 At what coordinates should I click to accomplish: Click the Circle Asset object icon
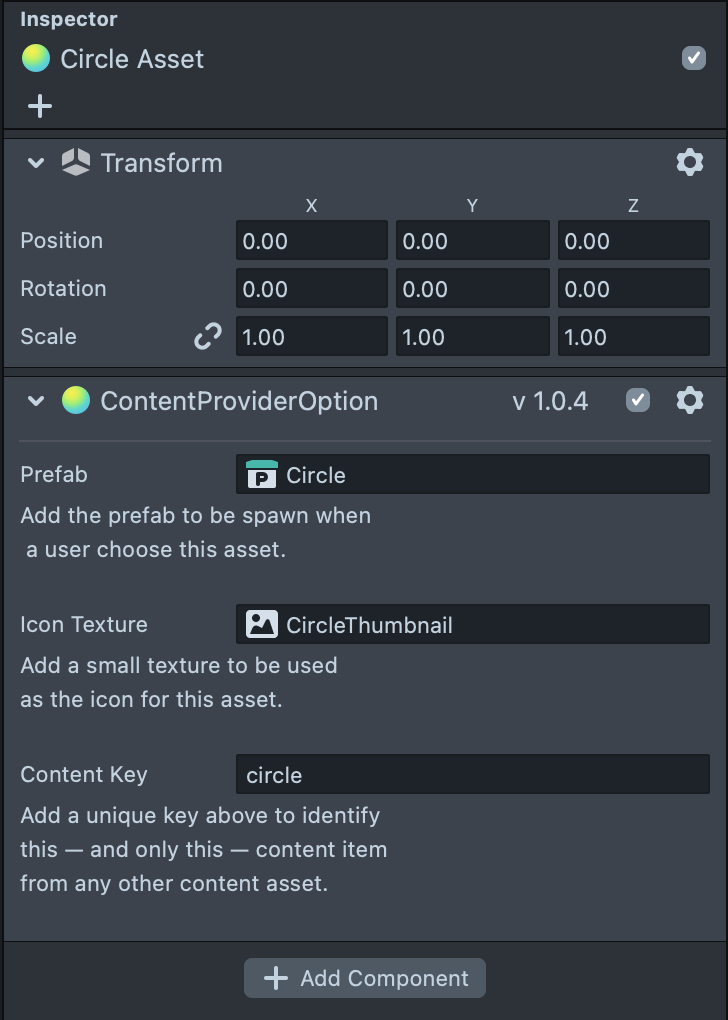pos(36,59)
